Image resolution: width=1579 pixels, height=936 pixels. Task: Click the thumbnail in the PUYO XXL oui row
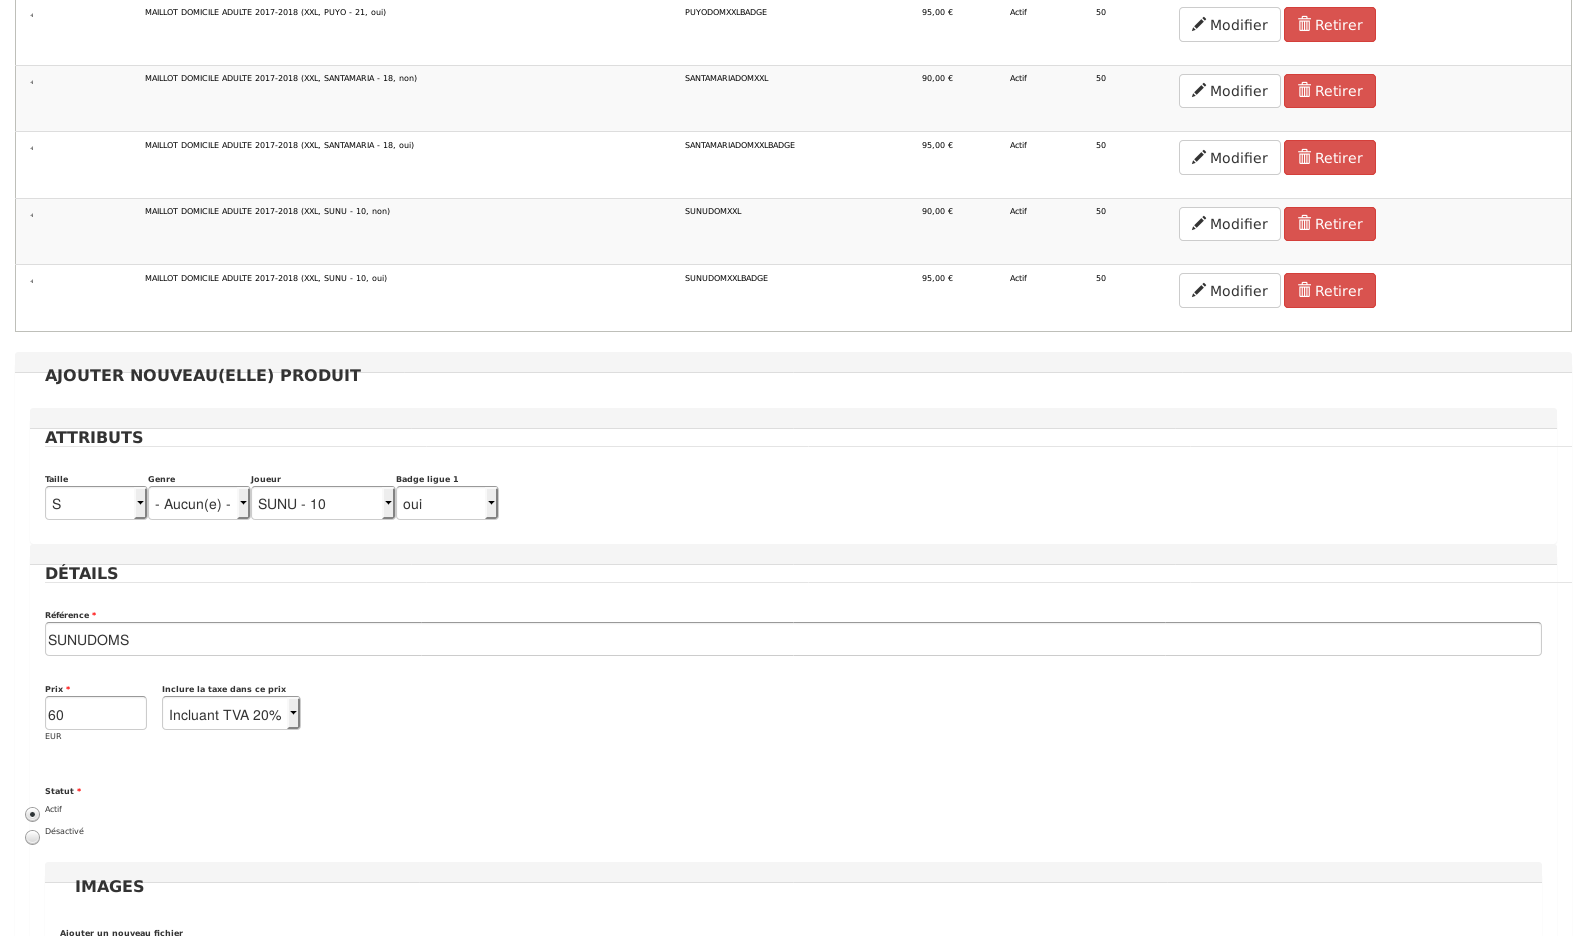click(32, 16)
